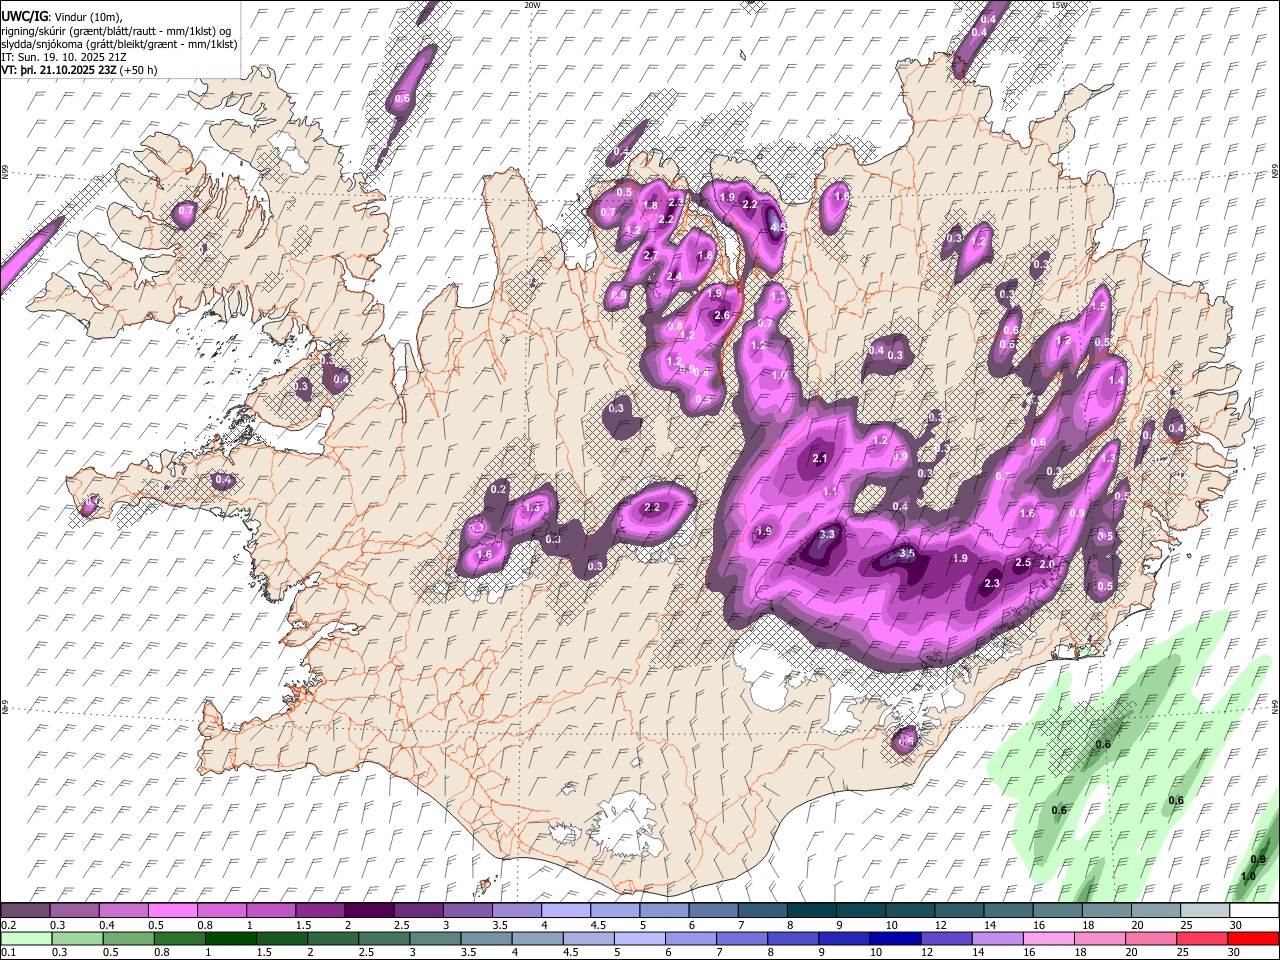
Task: Click the 2.6 snowfall value on the map
Action: (722, 316)
